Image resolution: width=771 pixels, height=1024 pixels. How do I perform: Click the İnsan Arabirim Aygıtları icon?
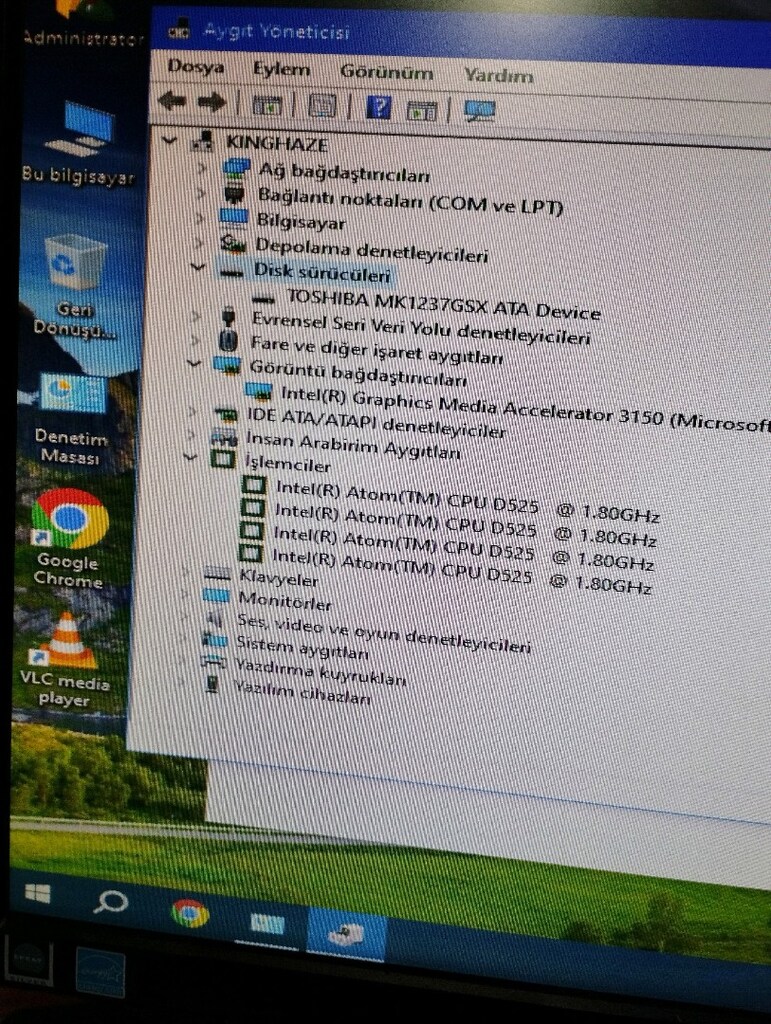(x=223, y=436)
